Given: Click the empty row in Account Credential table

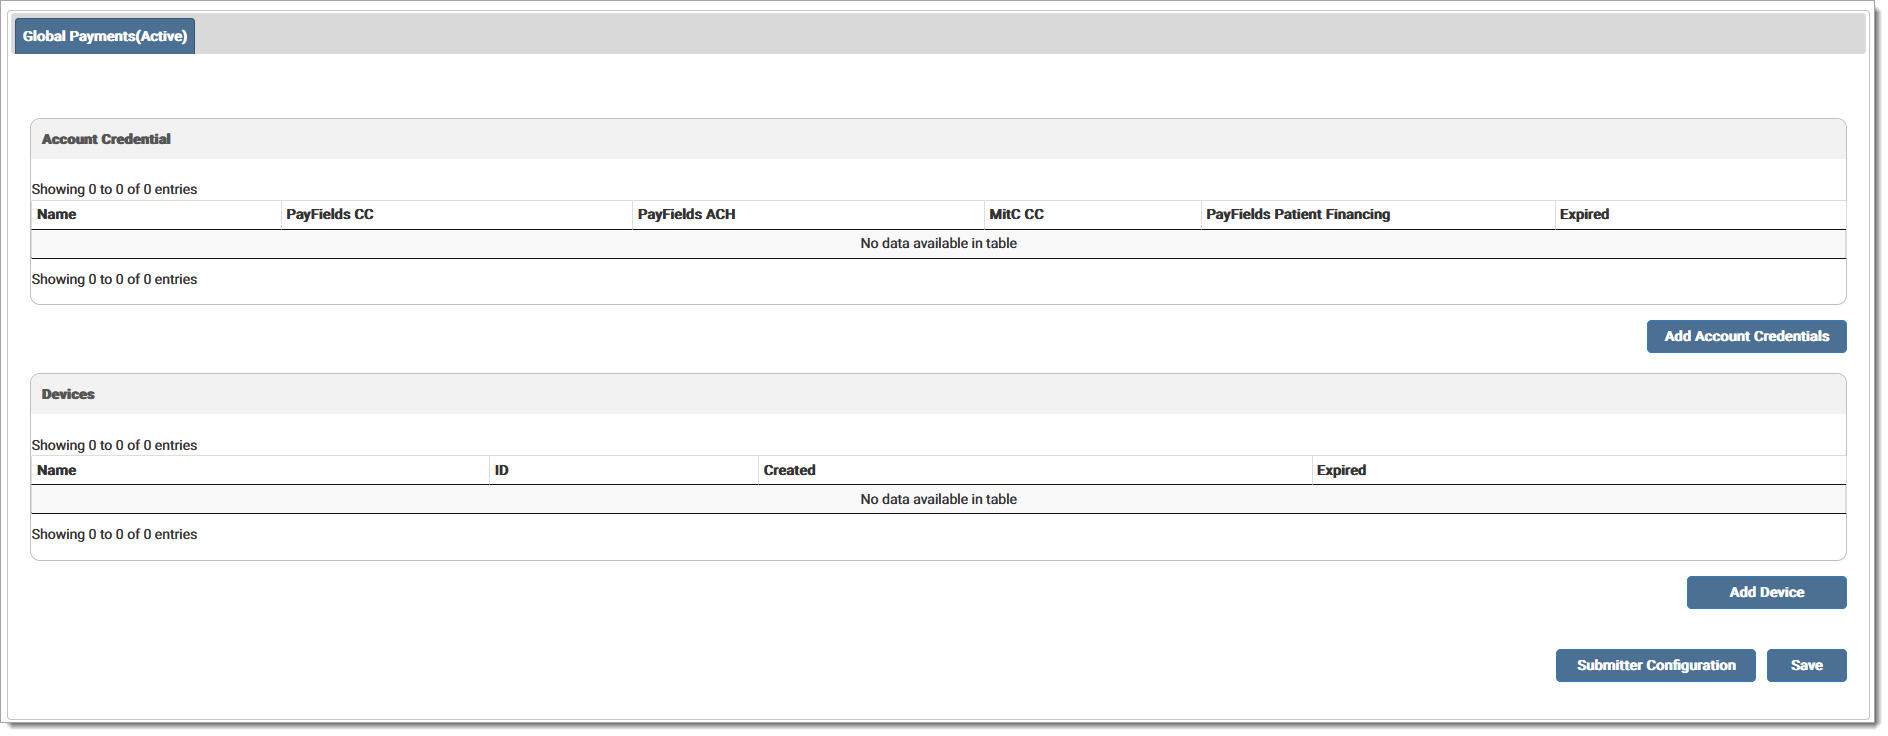Looking at the screenshot, I should point(938,244).
